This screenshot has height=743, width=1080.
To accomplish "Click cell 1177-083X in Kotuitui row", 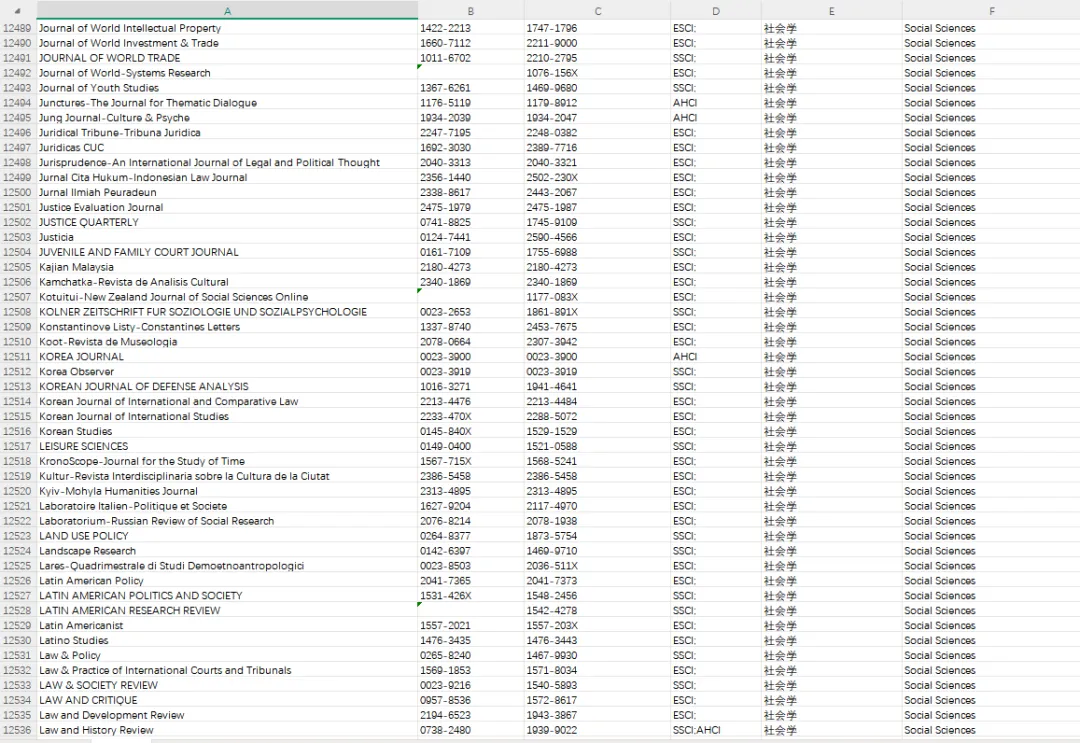I will pyautogui.click(x=597, y=297).
